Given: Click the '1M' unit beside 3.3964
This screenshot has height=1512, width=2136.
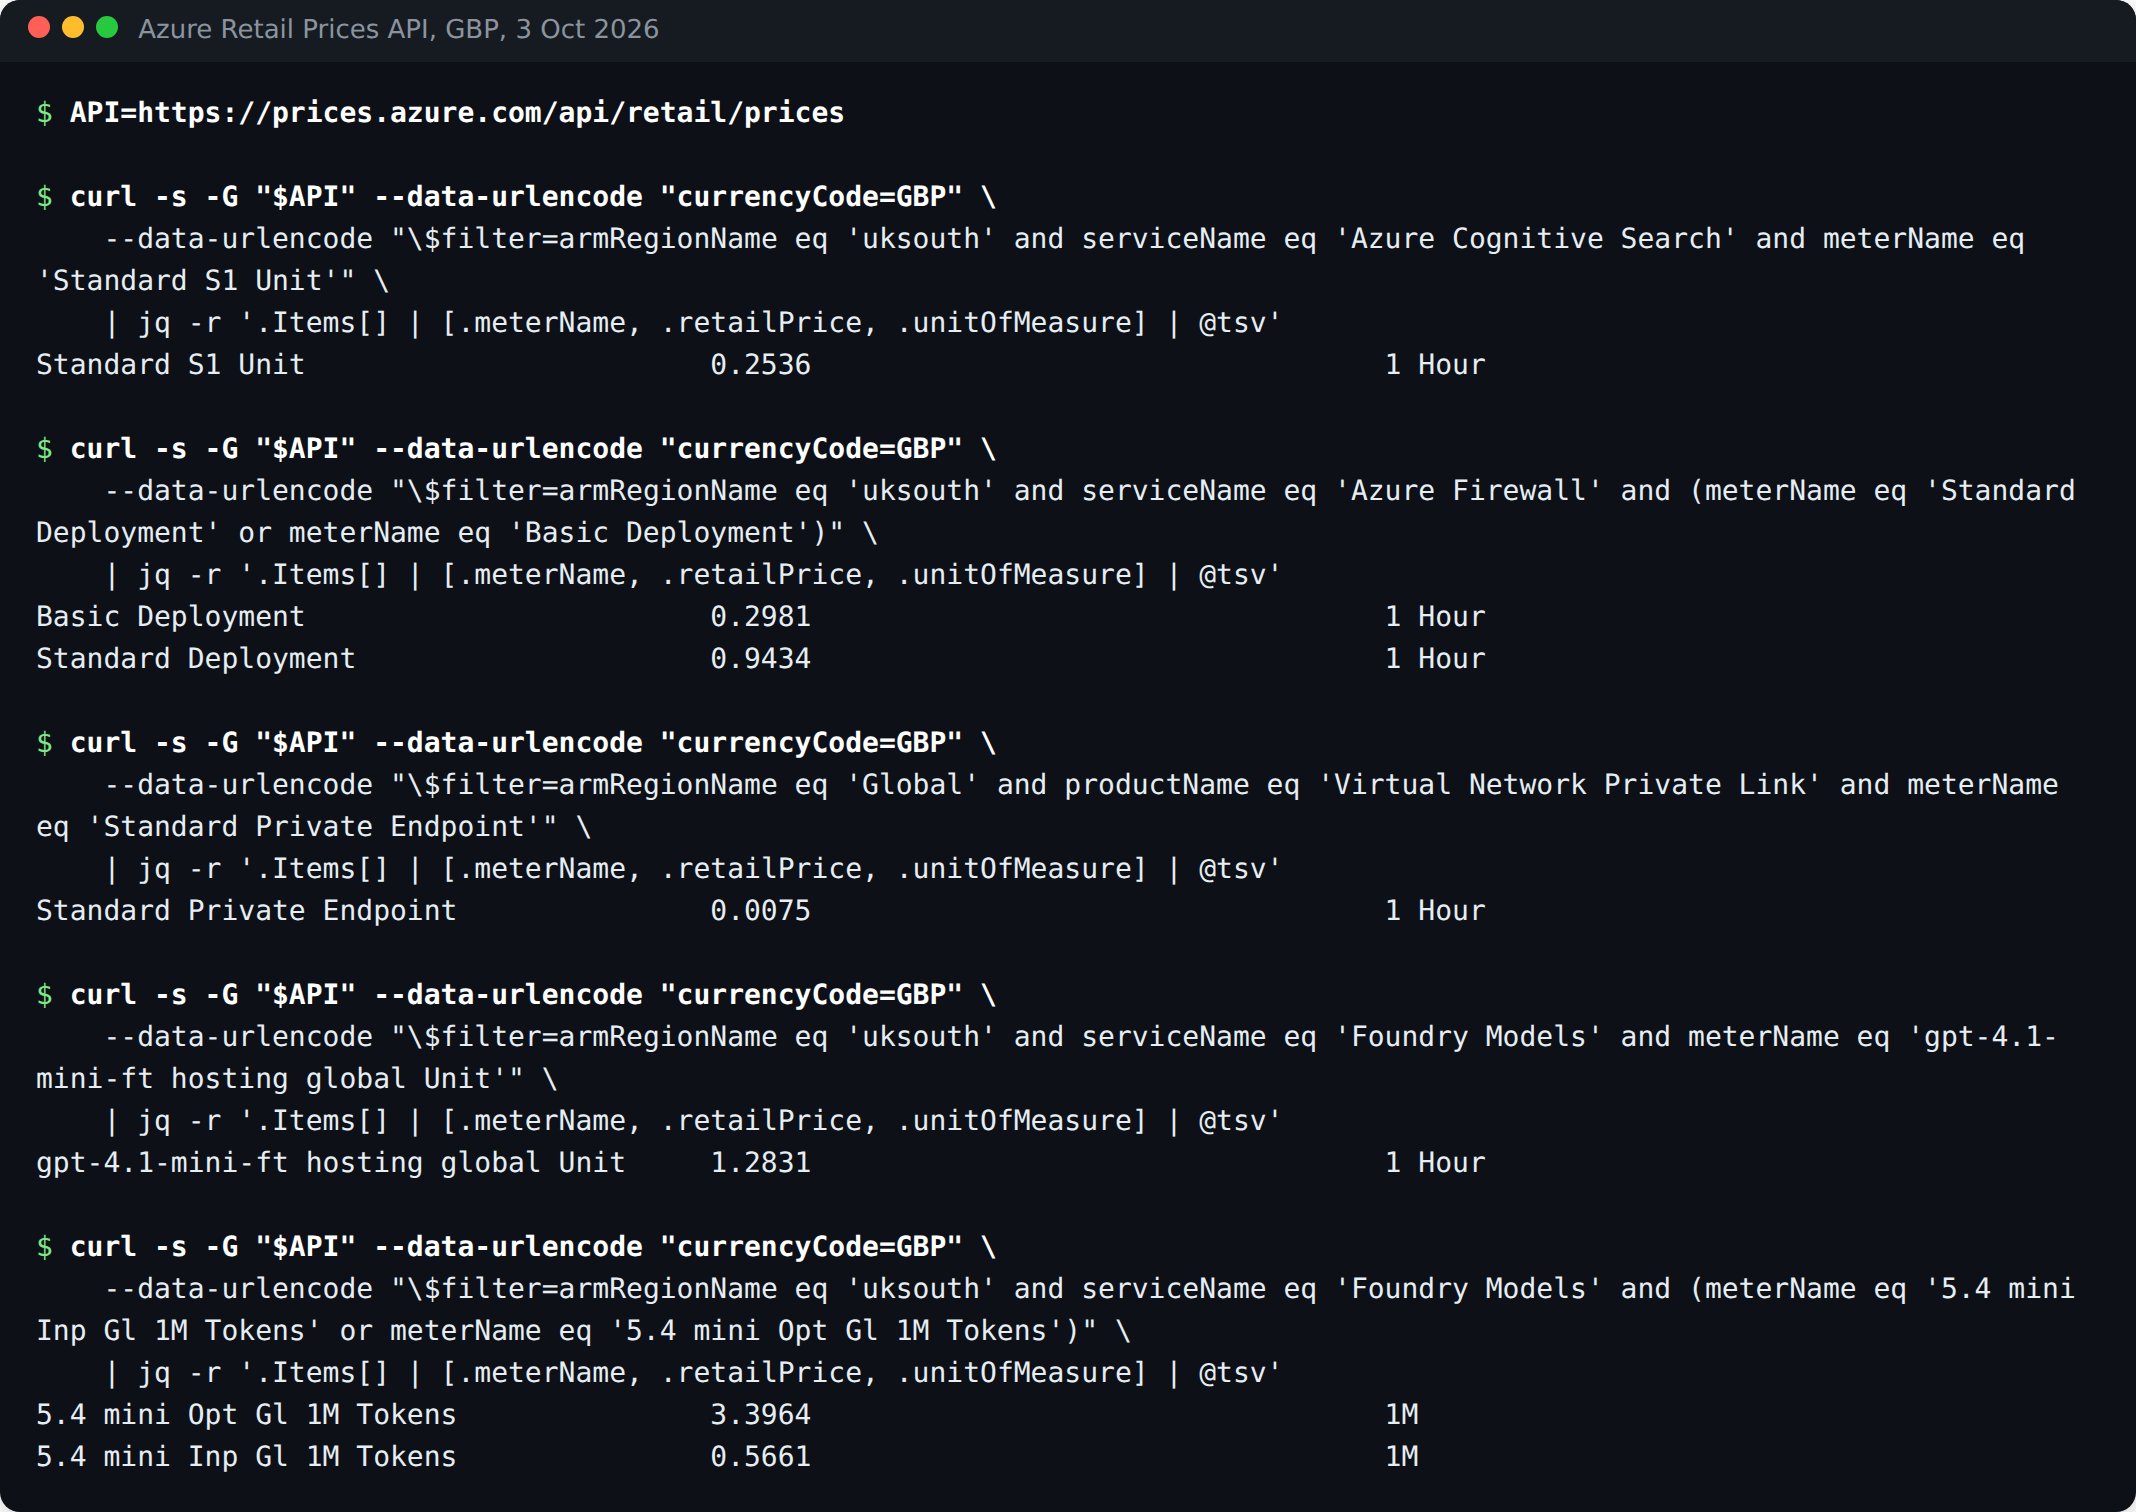Looking at the screenshot, I should (1402, 1415).
